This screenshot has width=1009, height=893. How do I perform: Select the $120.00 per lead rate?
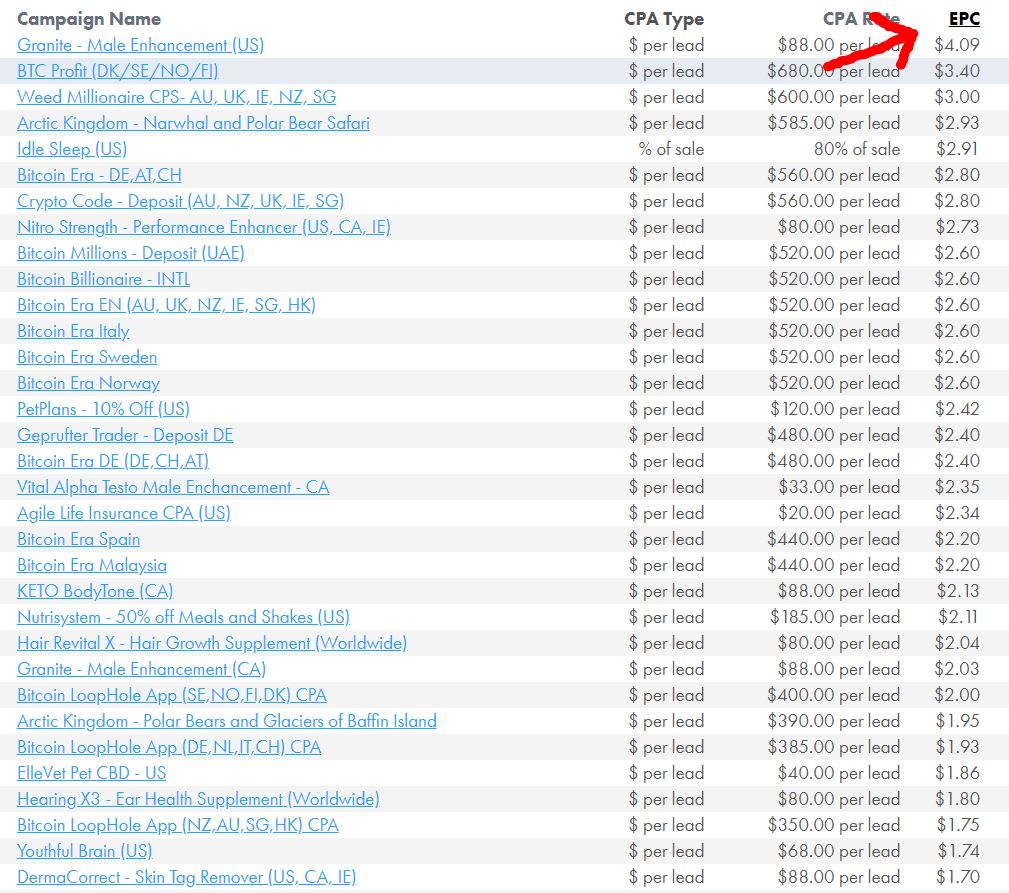[835, 409]
